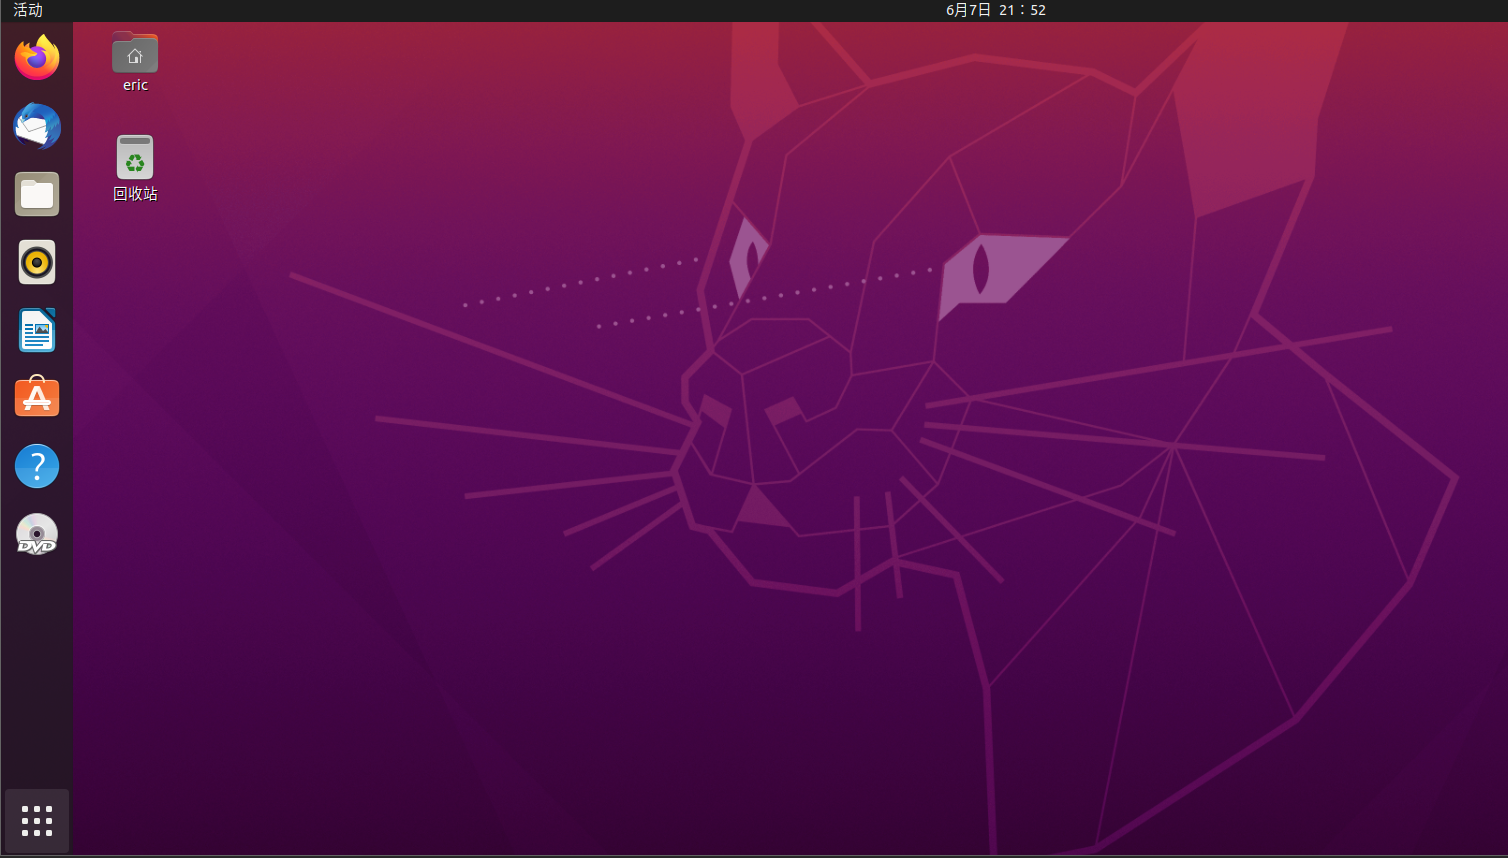Screen dimensions: 1508x858
Task: Open LibreOffice Writer from dock
Action: [37, 330]
